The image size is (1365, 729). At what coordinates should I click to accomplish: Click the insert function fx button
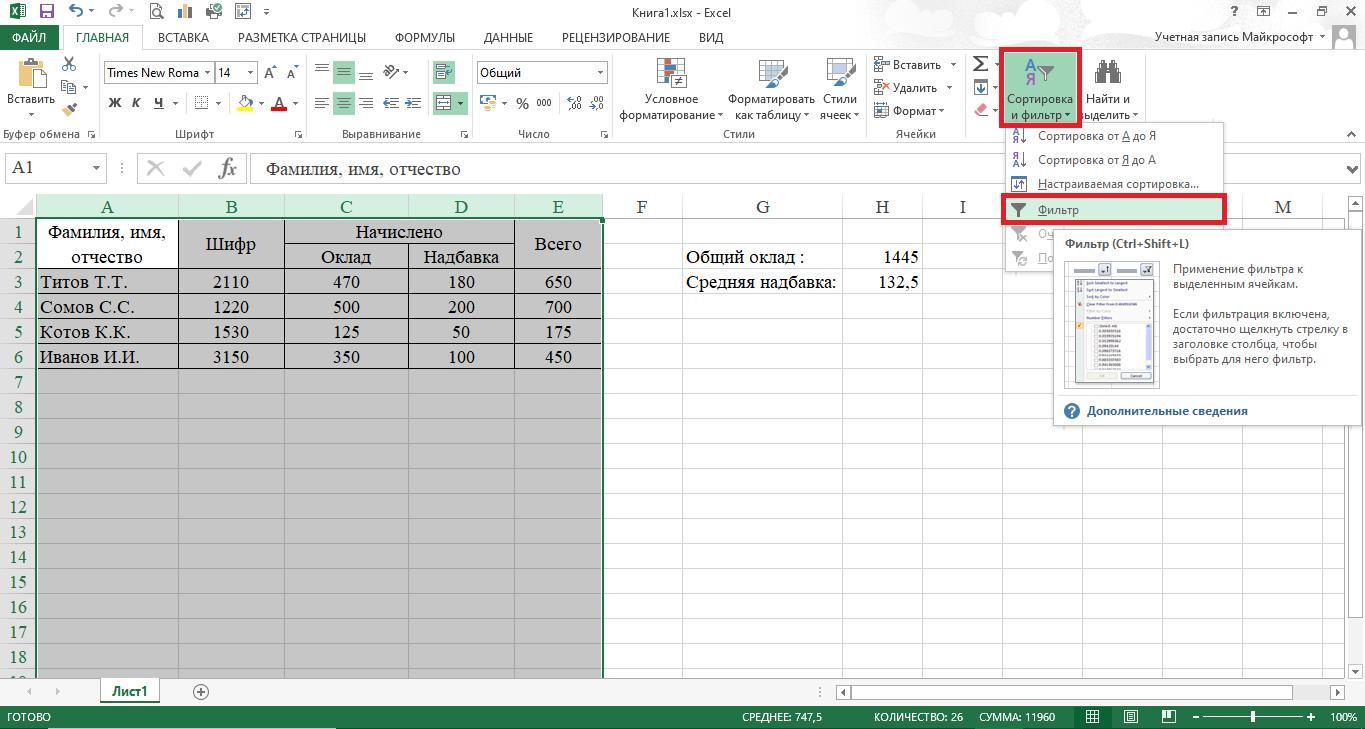pos(228,168)
